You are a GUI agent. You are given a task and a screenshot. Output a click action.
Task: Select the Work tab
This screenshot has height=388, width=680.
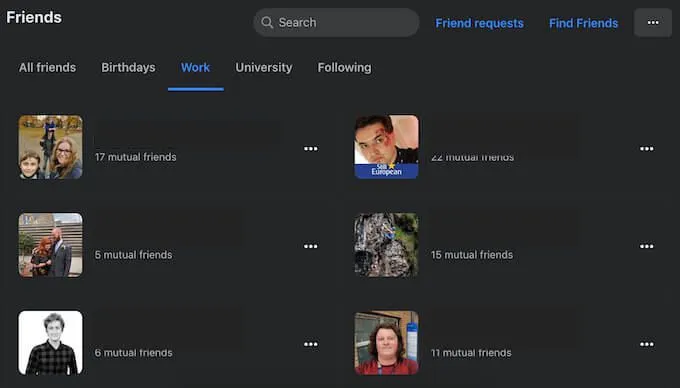(x=196, y=68)
